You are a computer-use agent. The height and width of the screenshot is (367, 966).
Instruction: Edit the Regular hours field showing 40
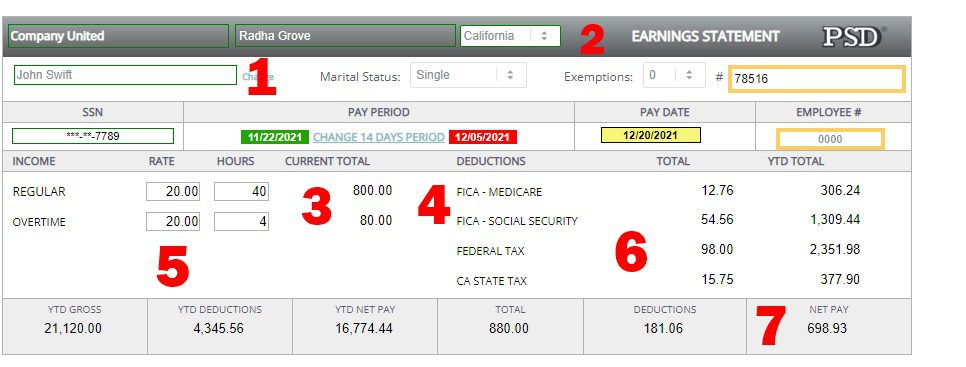(242, 192)
